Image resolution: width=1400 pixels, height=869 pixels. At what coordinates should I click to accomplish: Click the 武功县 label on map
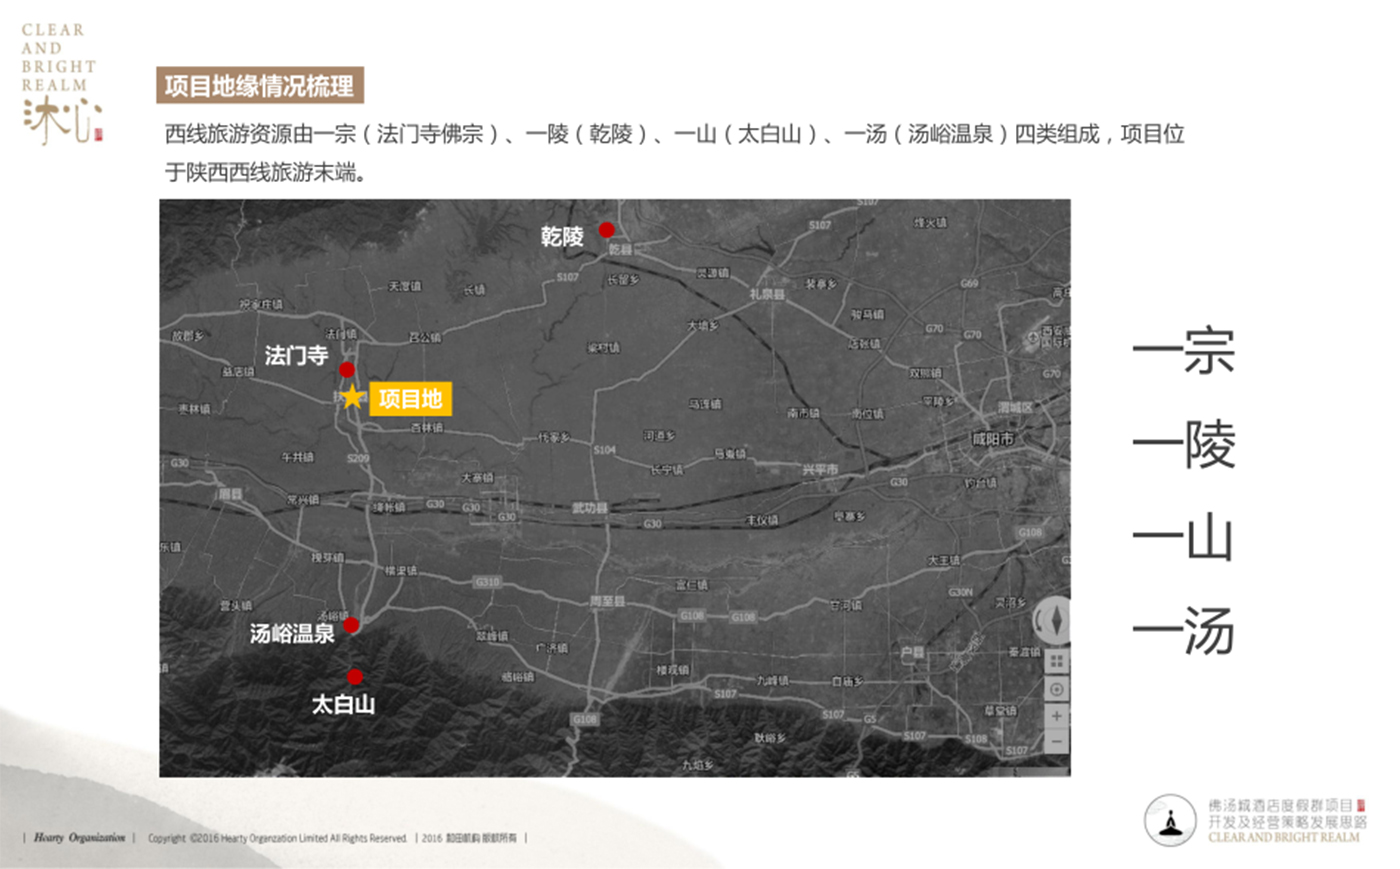590,508
